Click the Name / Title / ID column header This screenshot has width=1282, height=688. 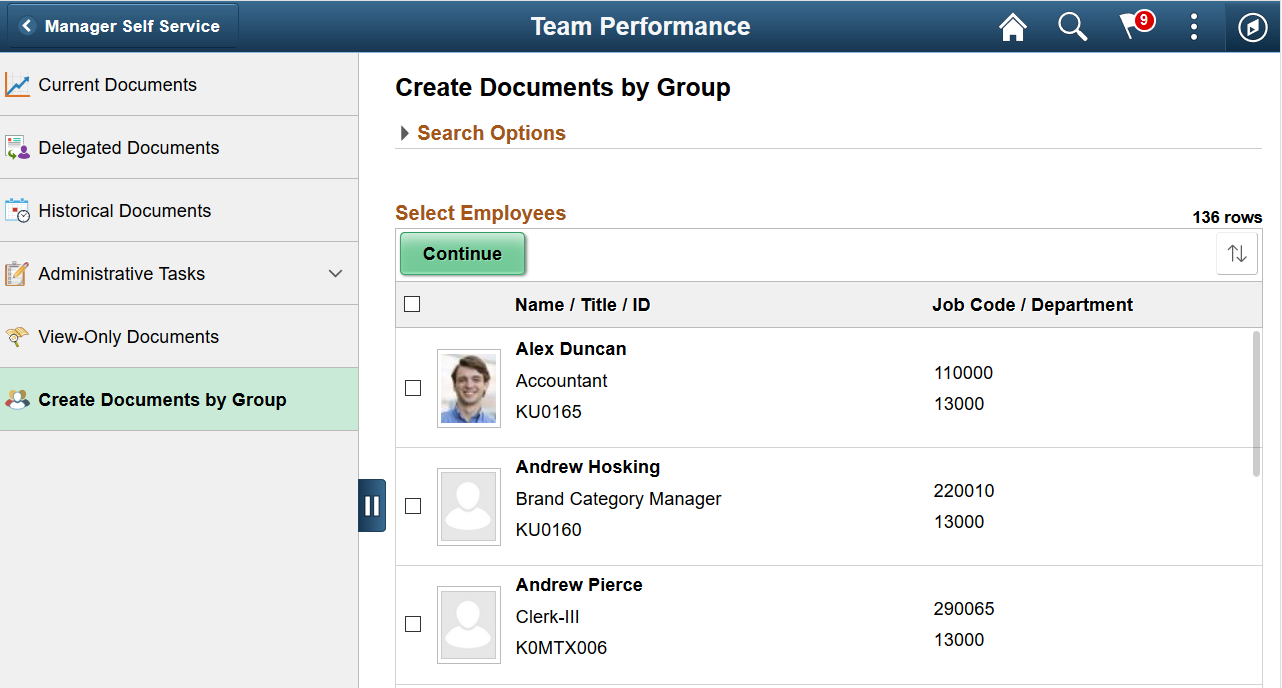point(583,305)
